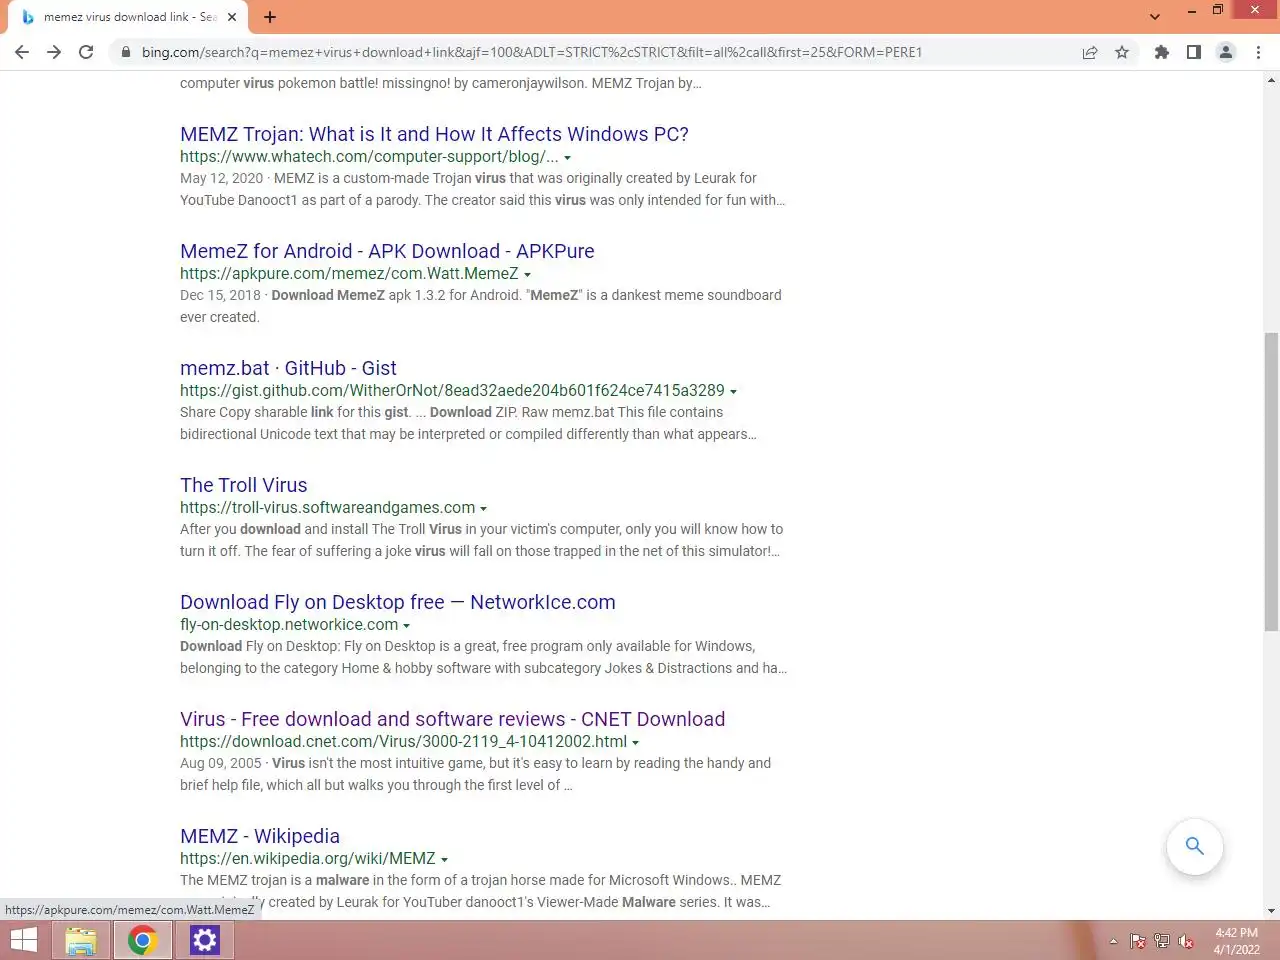Screen dimensions: 1280x960
Task: Open the Chrome profile avatar
Action: coord(1226,52)
